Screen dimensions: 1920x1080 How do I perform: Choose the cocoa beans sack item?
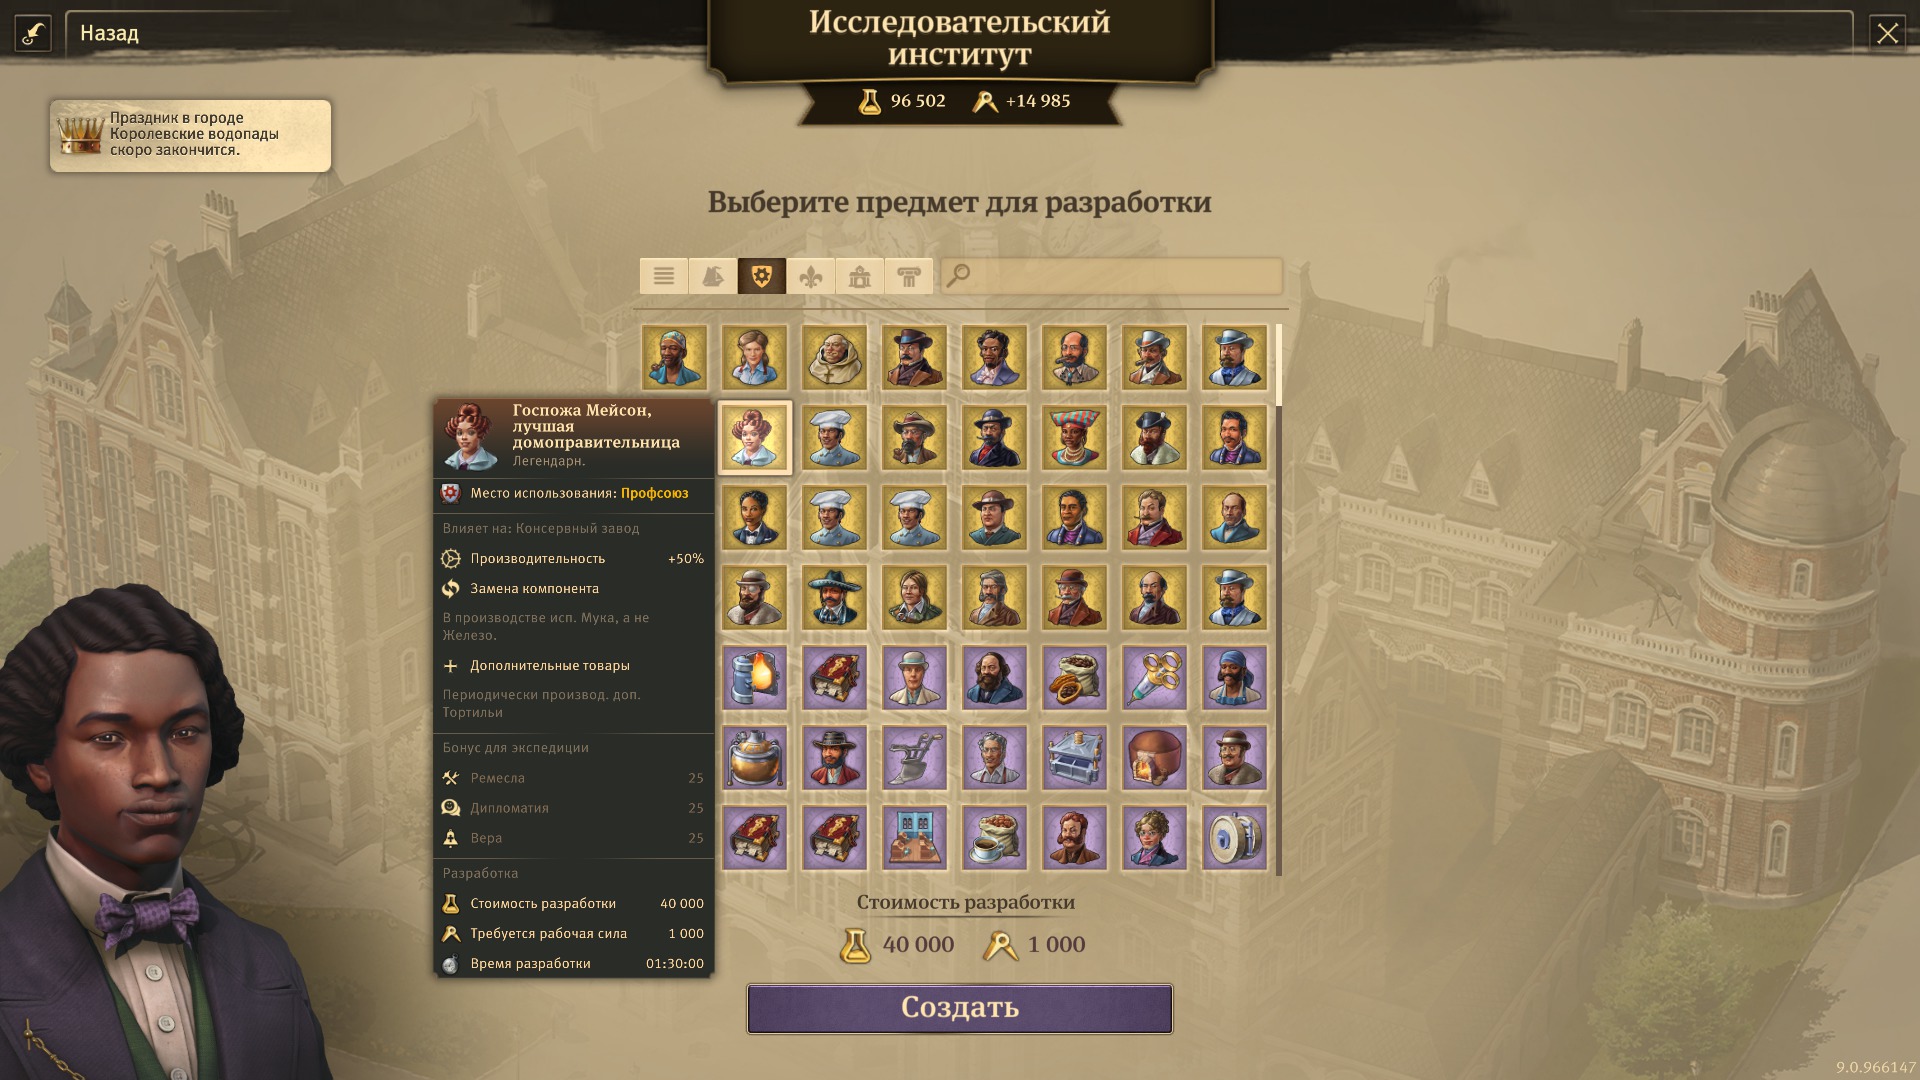(1074, 677)
